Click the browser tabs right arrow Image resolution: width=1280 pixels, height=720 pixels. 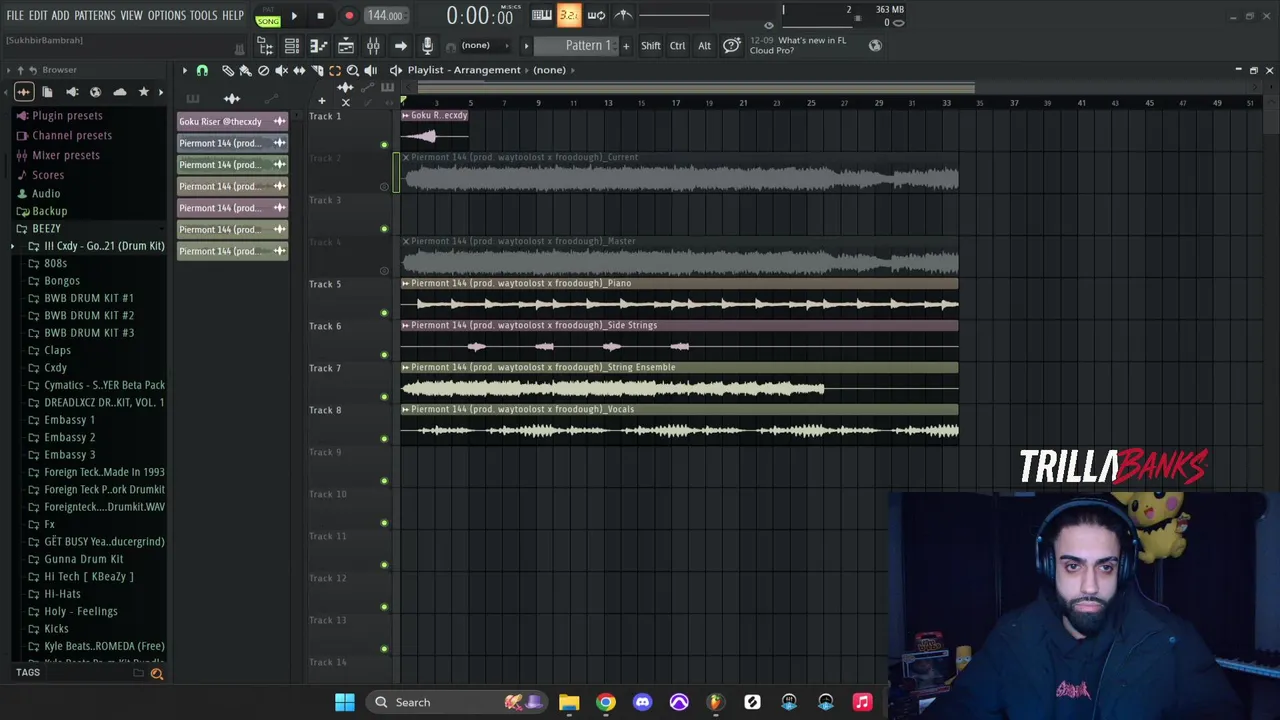161,92
